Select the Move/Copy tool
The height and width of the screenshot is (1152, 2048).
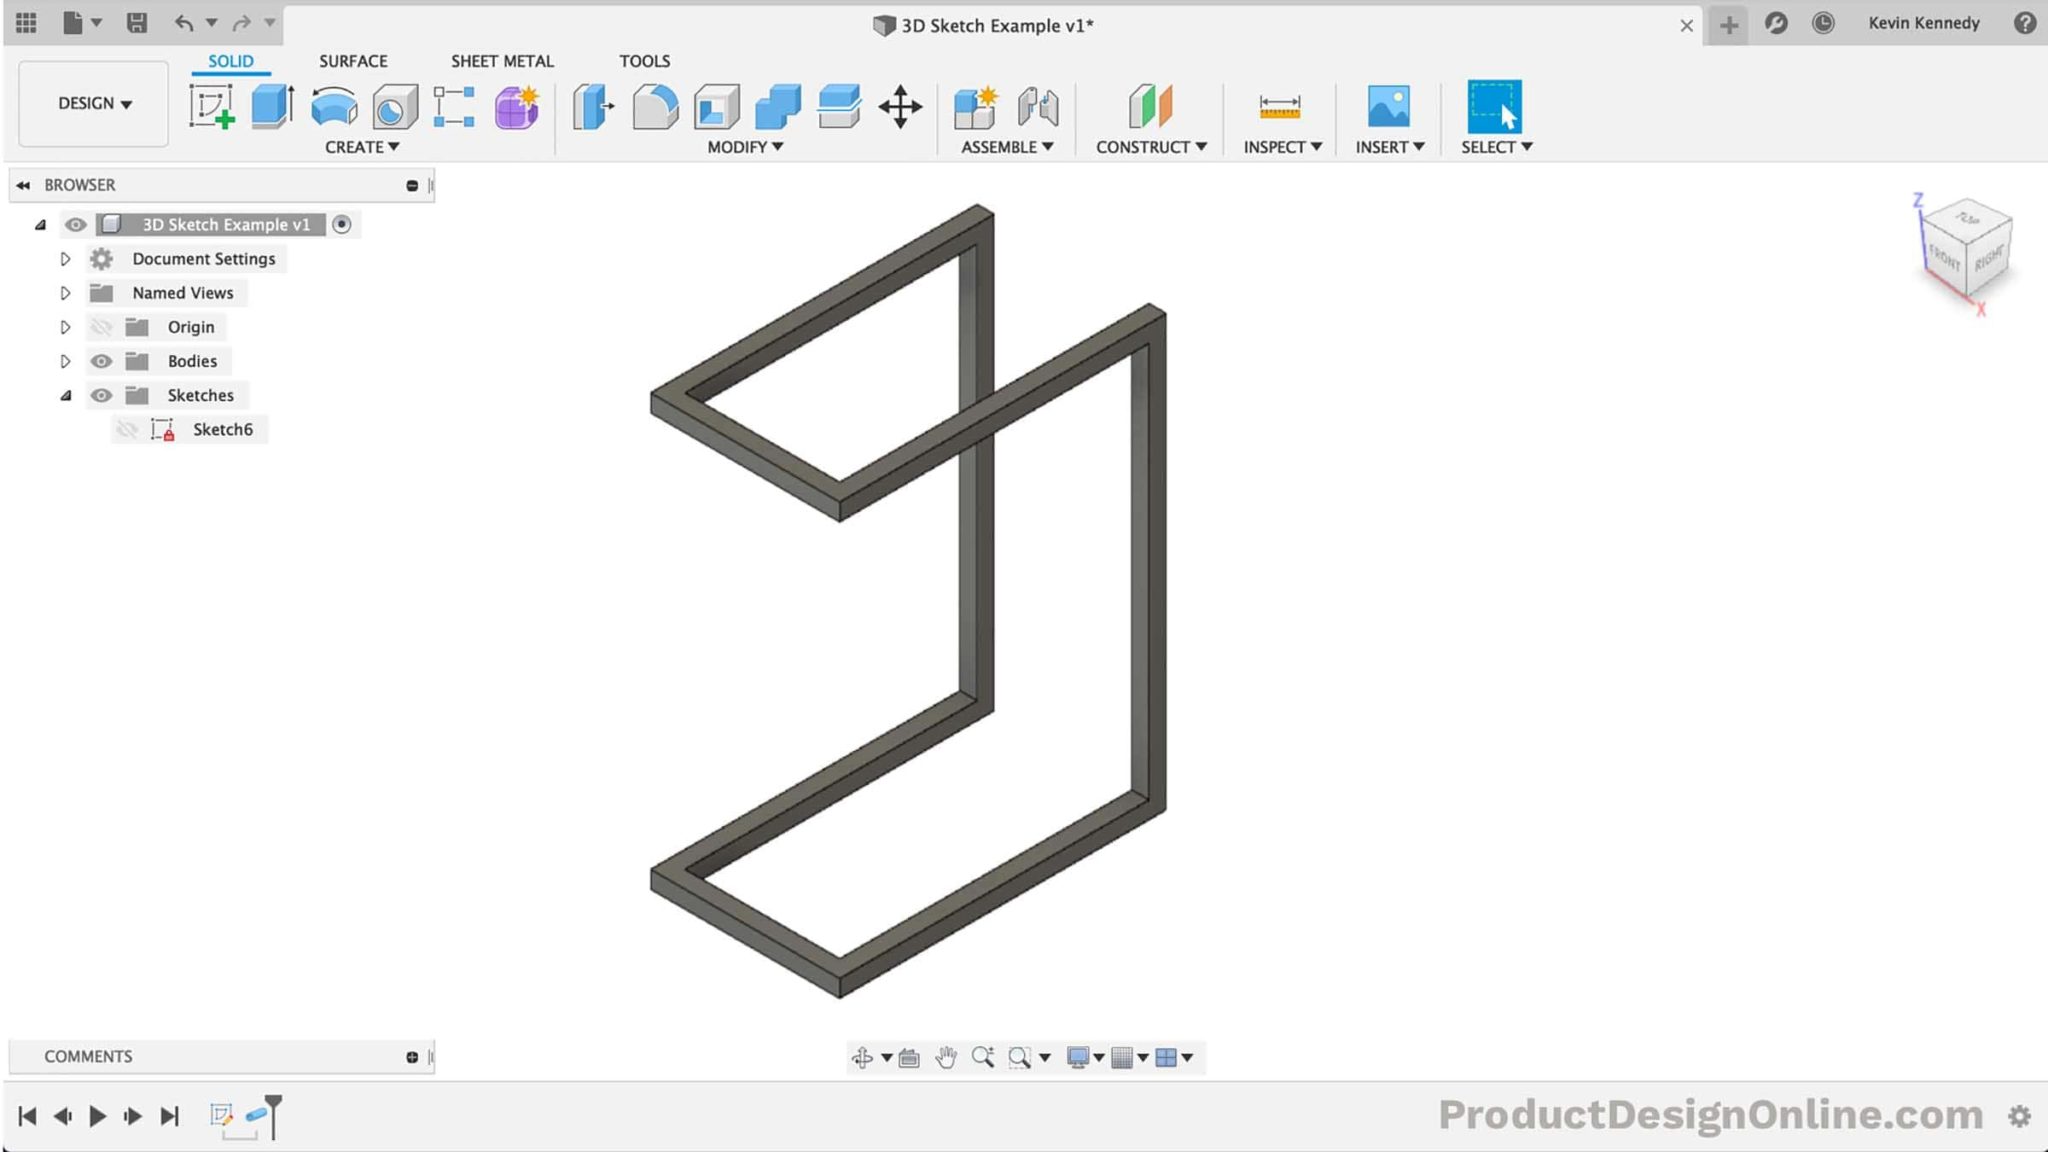pos(901,105)
